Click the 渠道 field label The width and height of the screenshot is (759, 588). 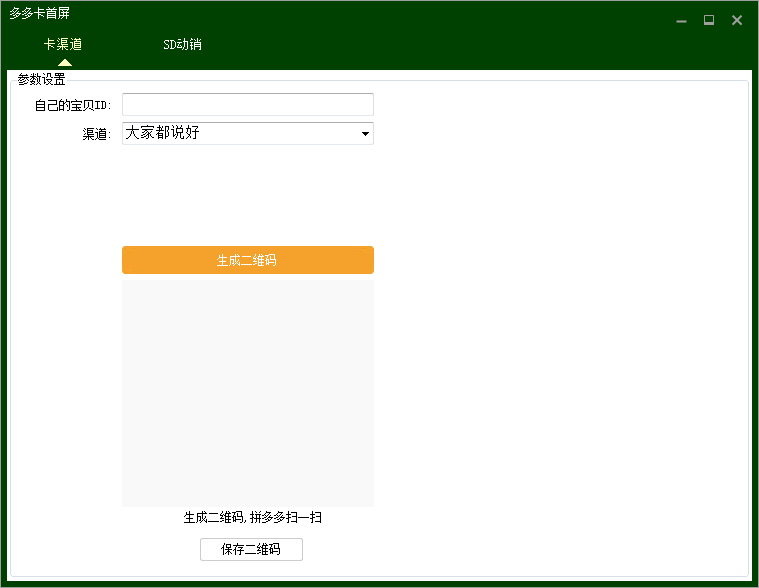96,134
